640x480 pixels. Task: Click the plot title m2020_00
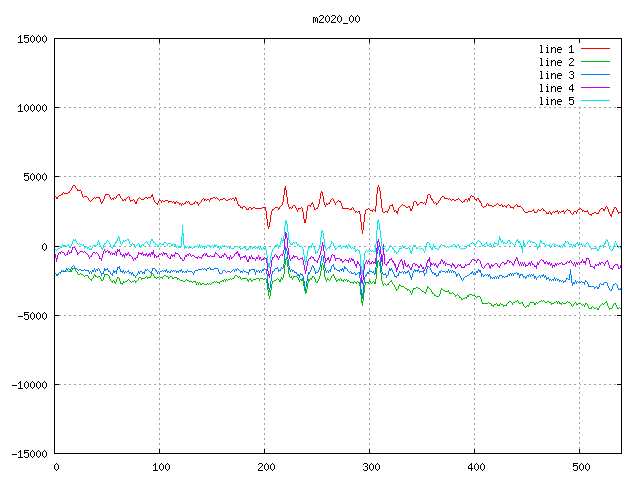click(x=335, y=19)
